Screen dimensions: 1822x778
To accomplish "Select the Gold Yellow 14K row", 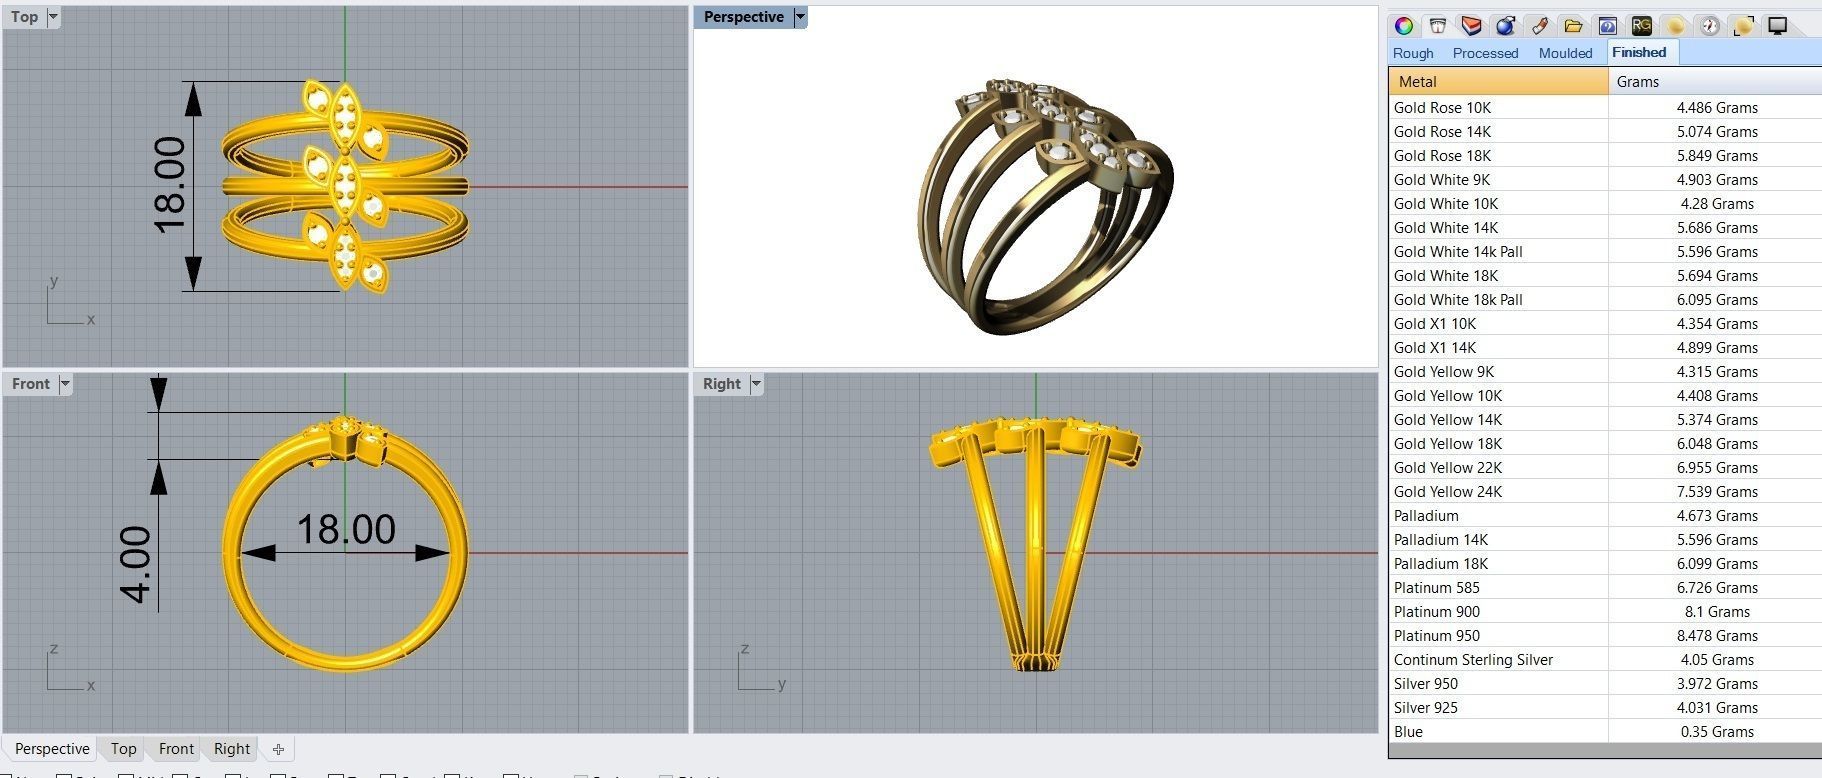I will tap(1605, 419).
